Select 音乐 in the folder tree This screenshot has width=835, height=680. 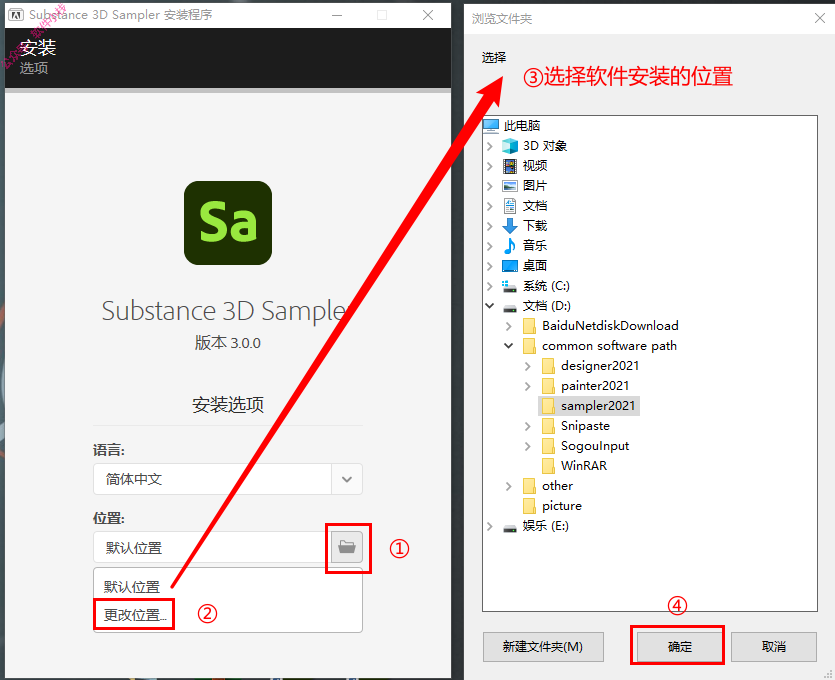coord(535,245)
